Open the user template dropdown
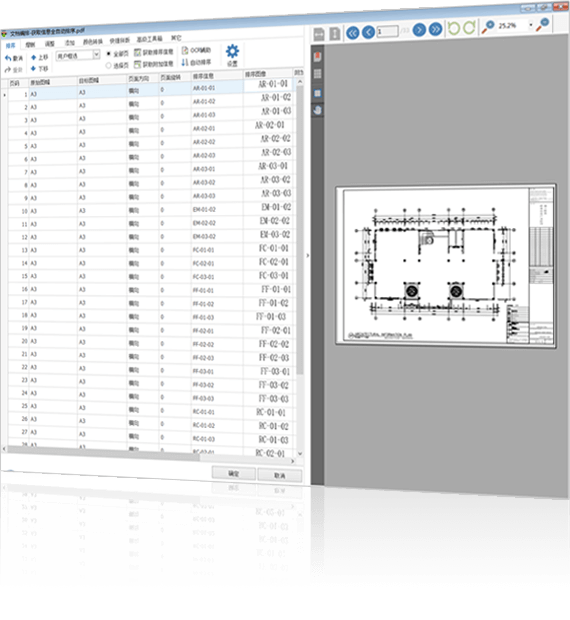The width and height of the screenshot is (570, 620). pyautogui.click(x=96, y=55)
